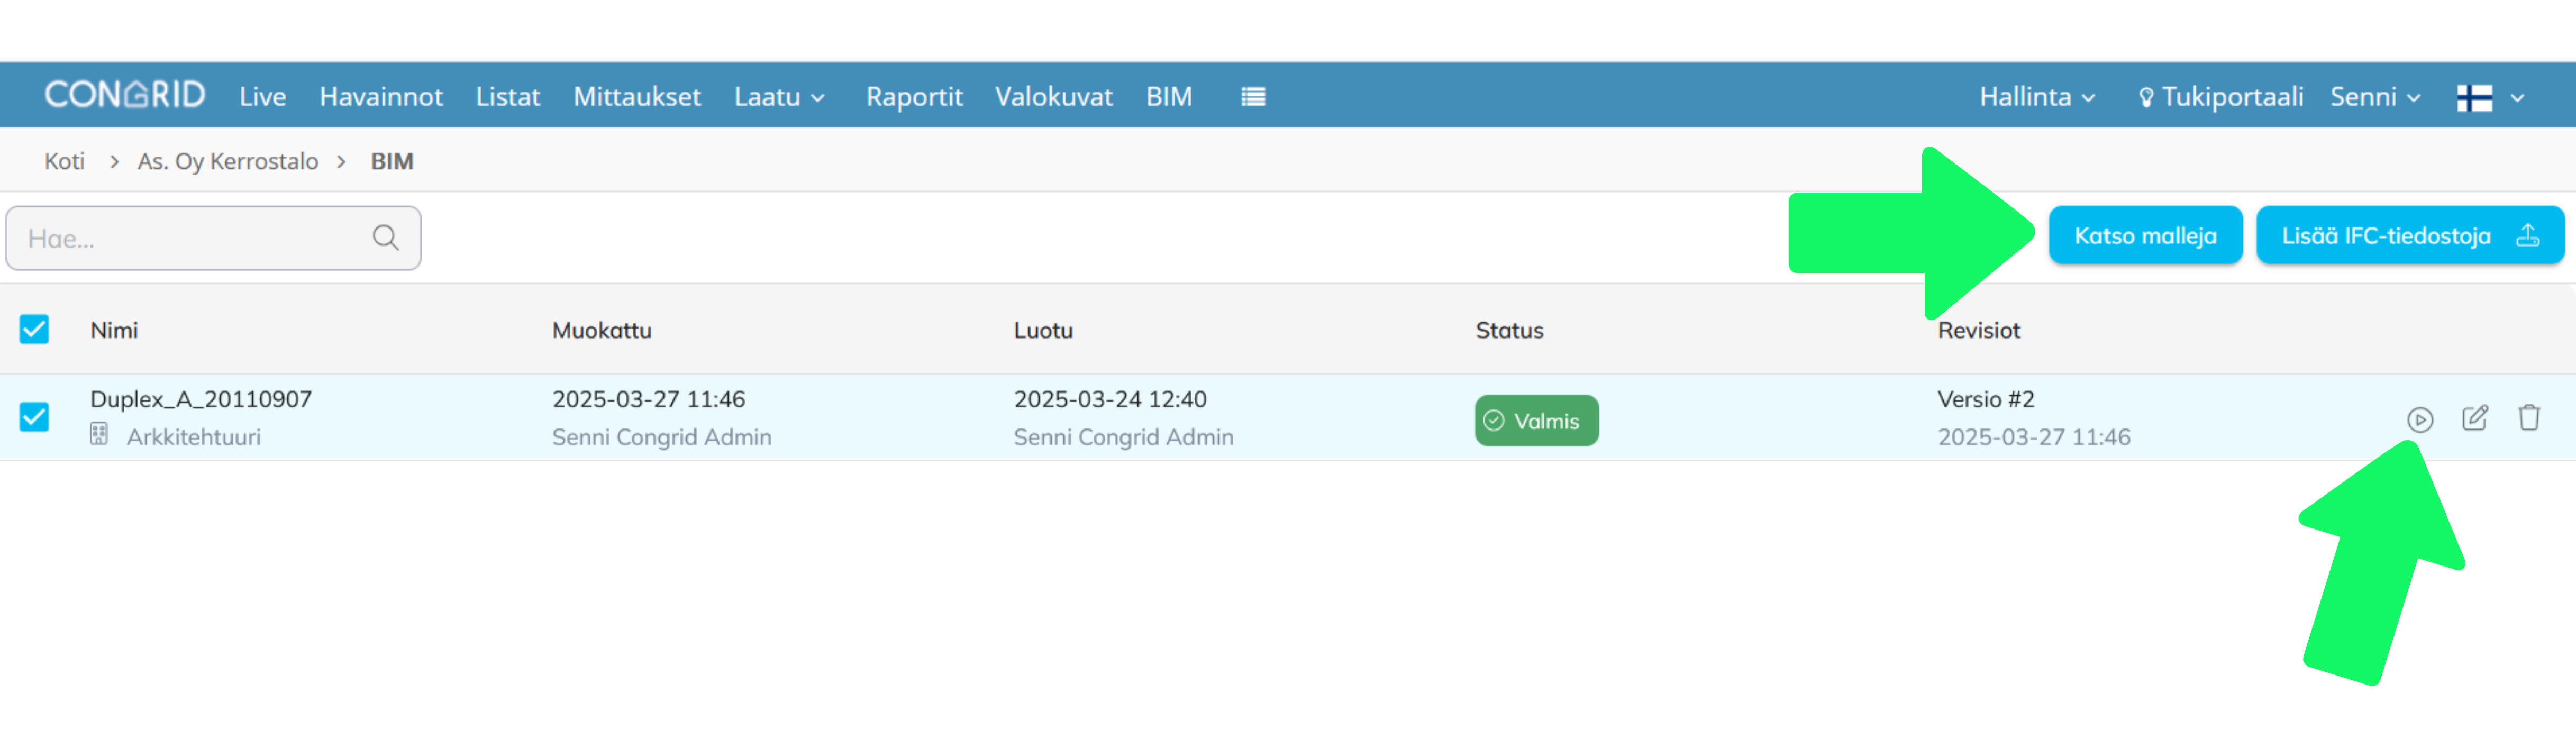This screenshot has height=748, width=2576.
Task: Go to Koti breadcrumb
Action: (64, 161)
